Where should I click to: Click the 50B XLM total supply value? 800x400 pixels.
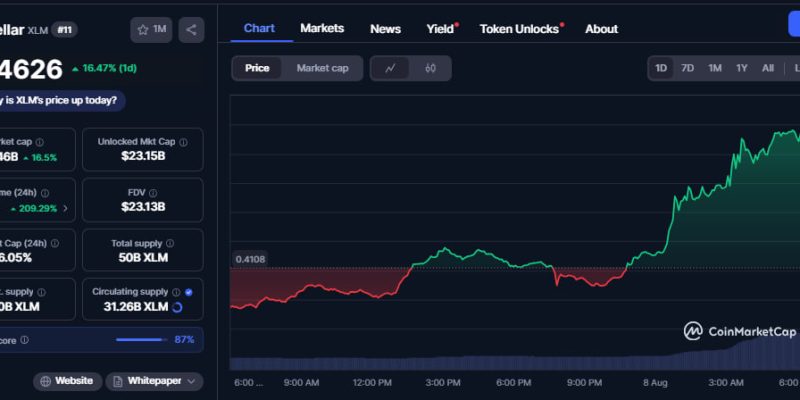click(x=143, y=258)
